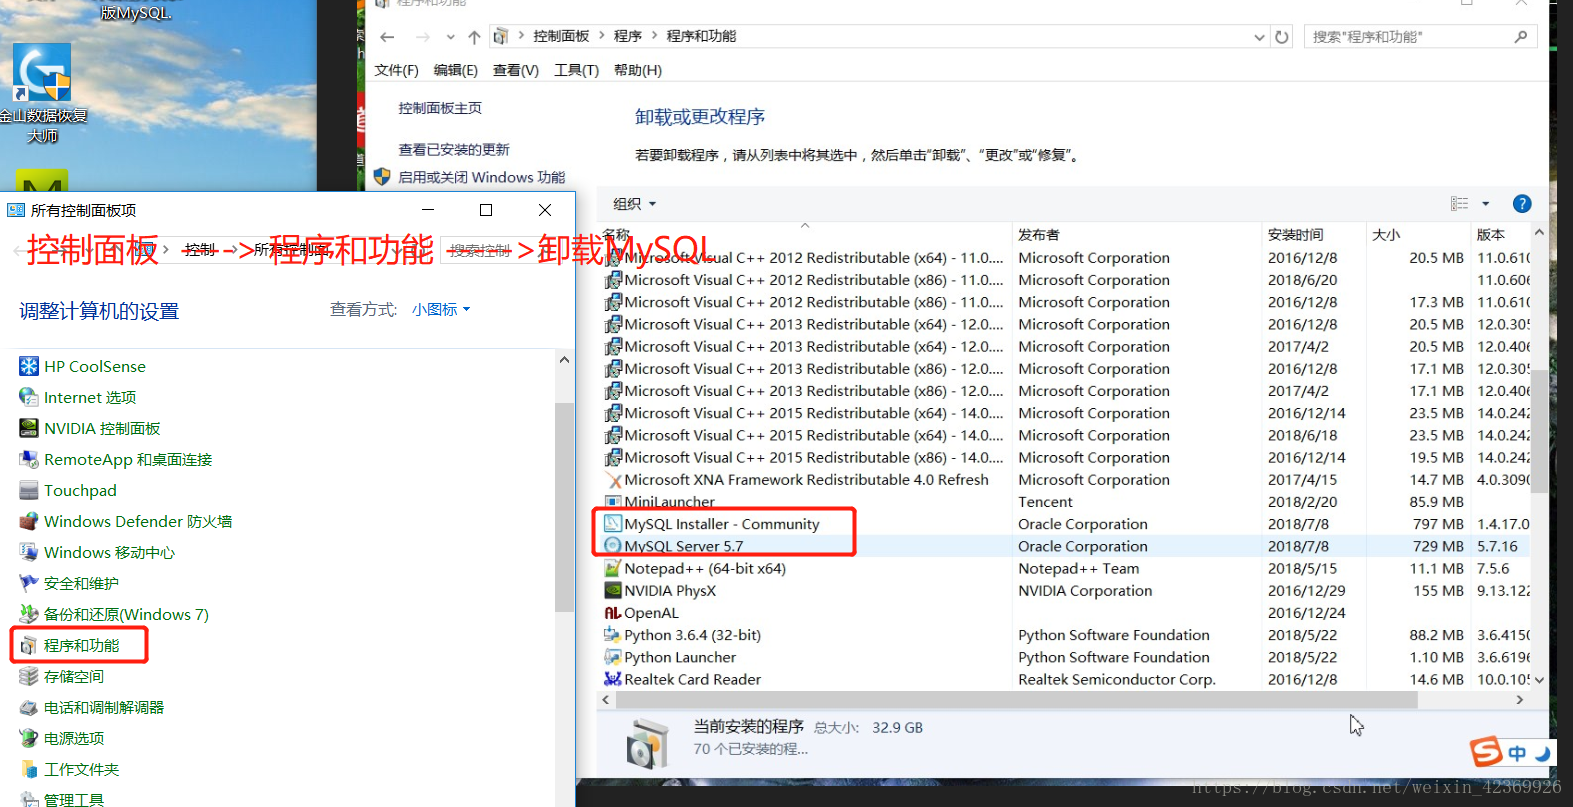1573x807 pixels.
Task: Click the view mode list icon
Action: [x=1460, y=204]
